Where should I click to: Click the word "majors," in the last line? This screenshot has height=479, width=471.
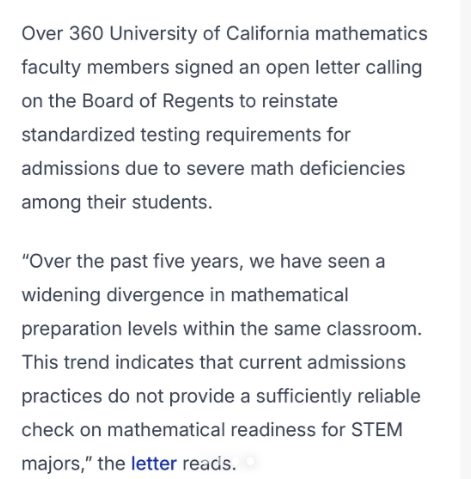click(57, 464)
